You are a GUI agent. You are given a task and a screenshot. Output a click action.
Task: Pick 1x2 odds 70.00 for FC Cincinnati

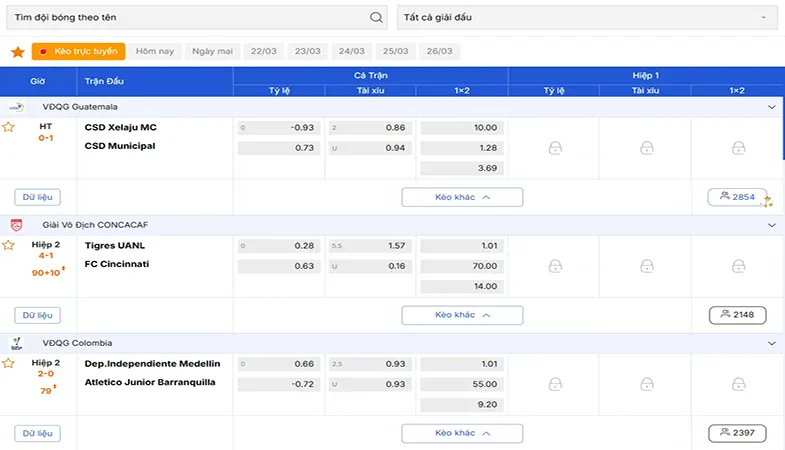pos(462,266)
